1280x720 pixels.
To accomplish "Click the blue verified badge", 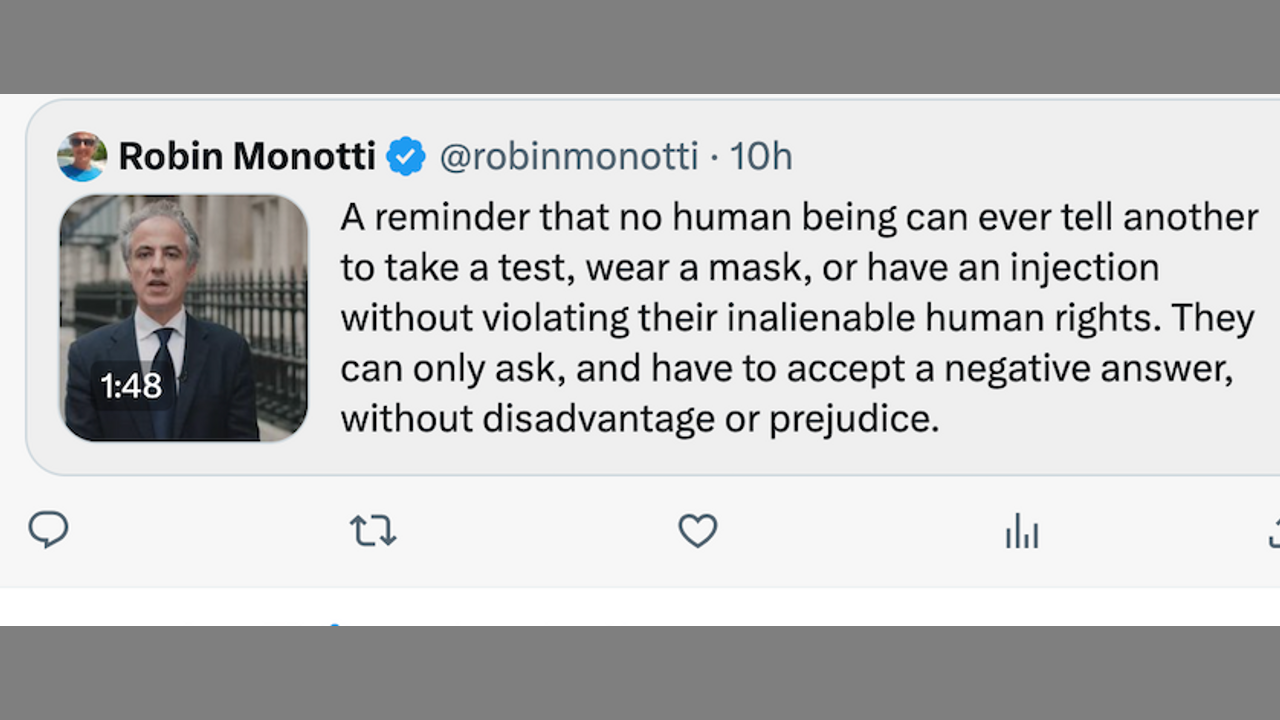I will coord(406,157).
